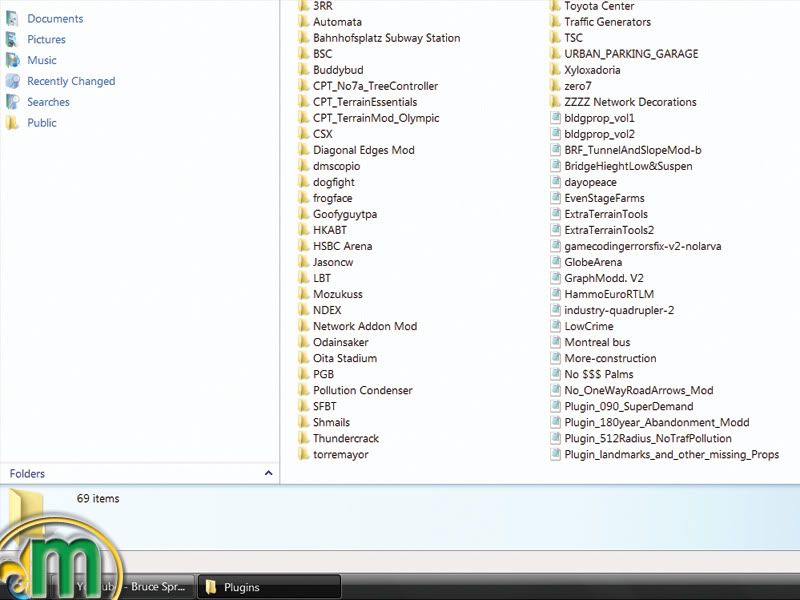
Task: Expand the Folders pane chevron
Action: 268,473
